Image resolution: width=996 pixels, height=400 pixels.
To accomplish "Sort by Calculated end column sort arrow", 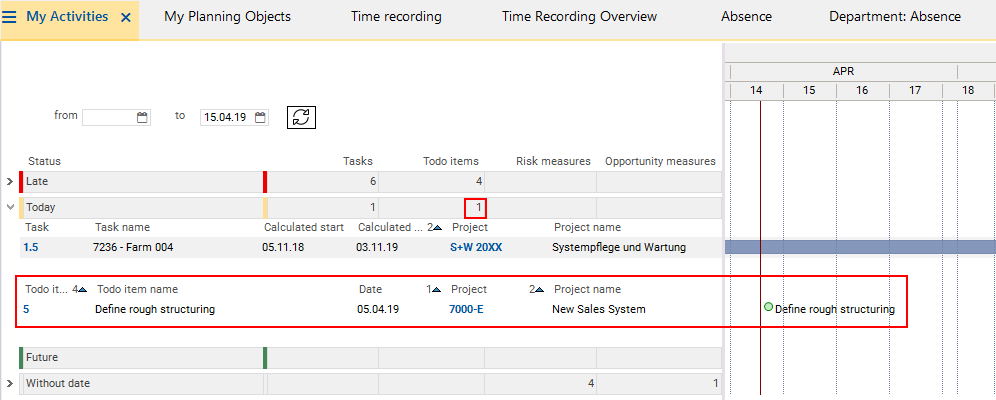I will pyautogui.click(x=438, y=227).
